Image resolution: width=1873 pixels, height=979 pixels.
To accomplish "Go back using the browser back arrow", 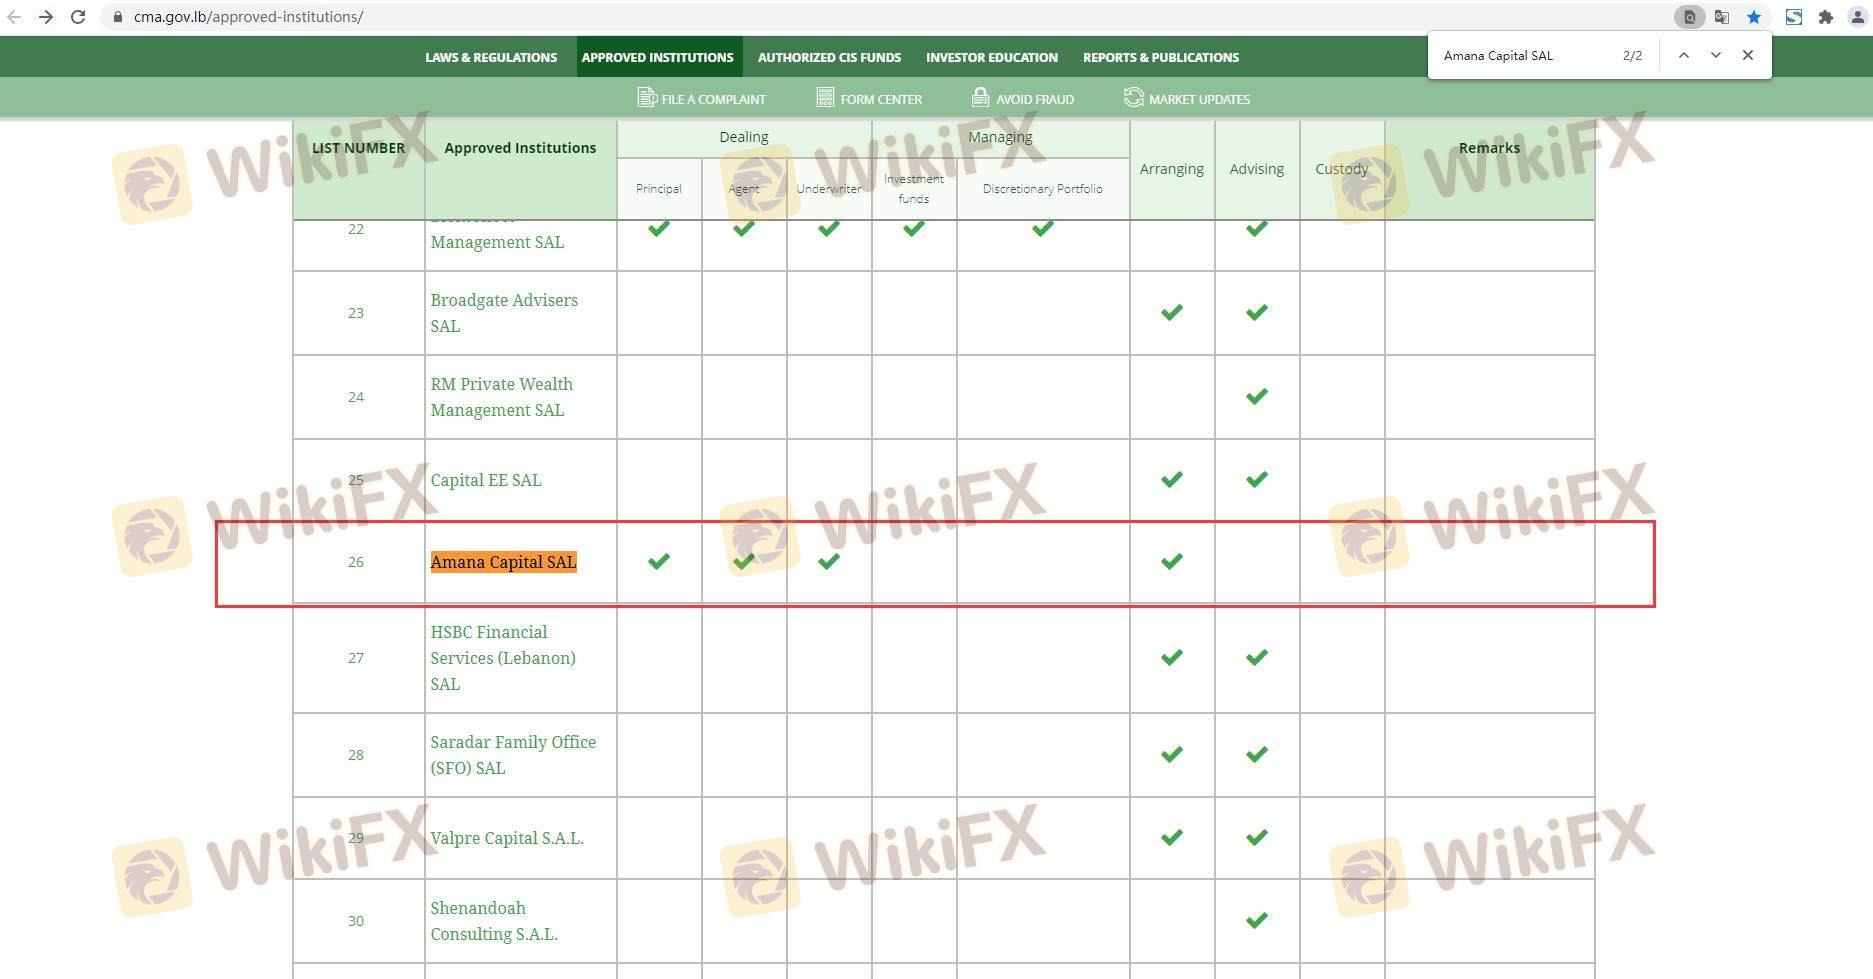I will click(x=14, y=17).
